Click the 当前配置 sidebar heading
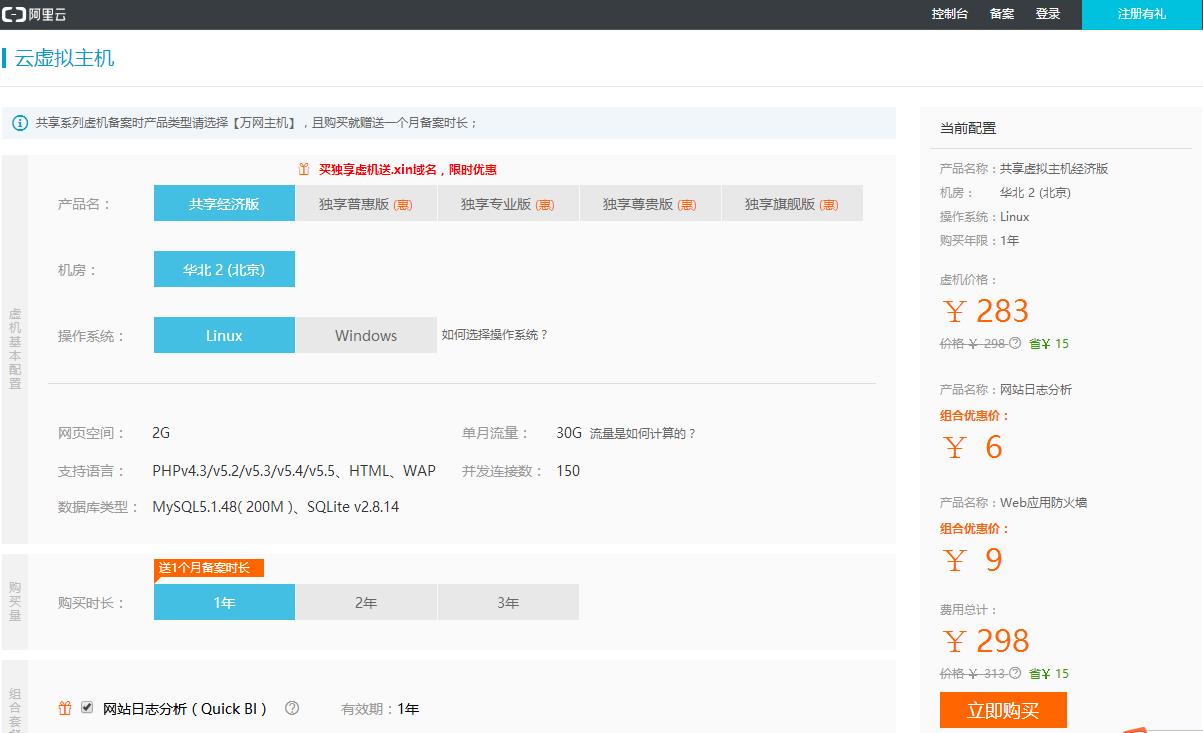 (968, 128)
